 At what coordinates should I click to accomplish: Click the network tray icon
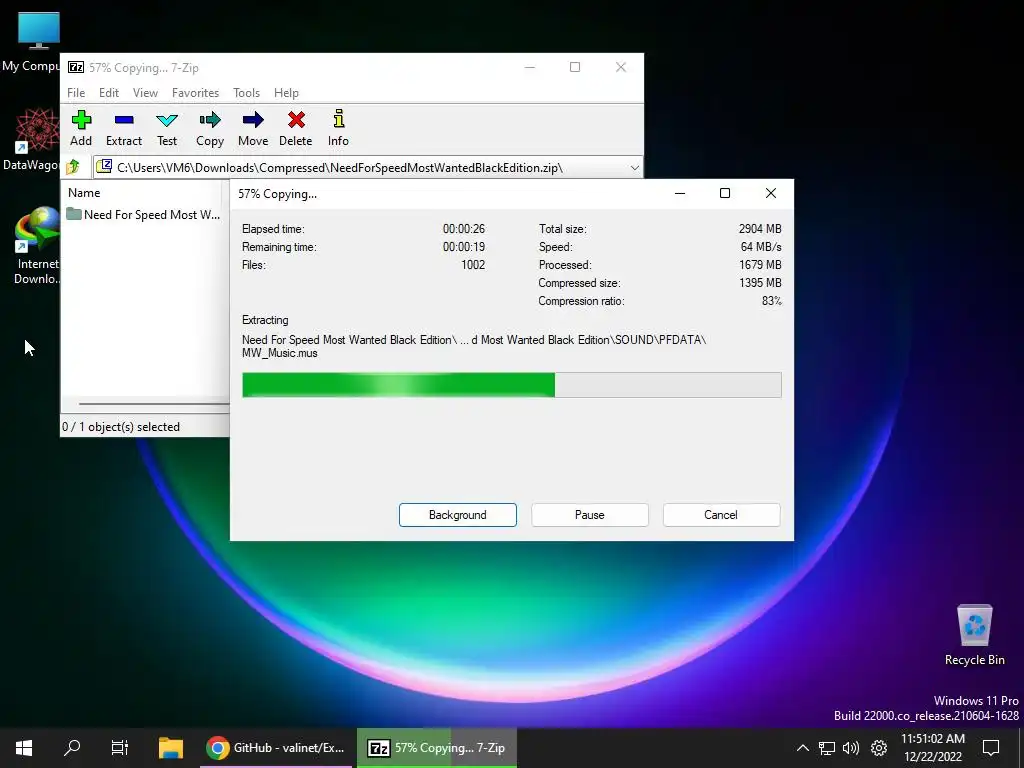coord(827,748)
